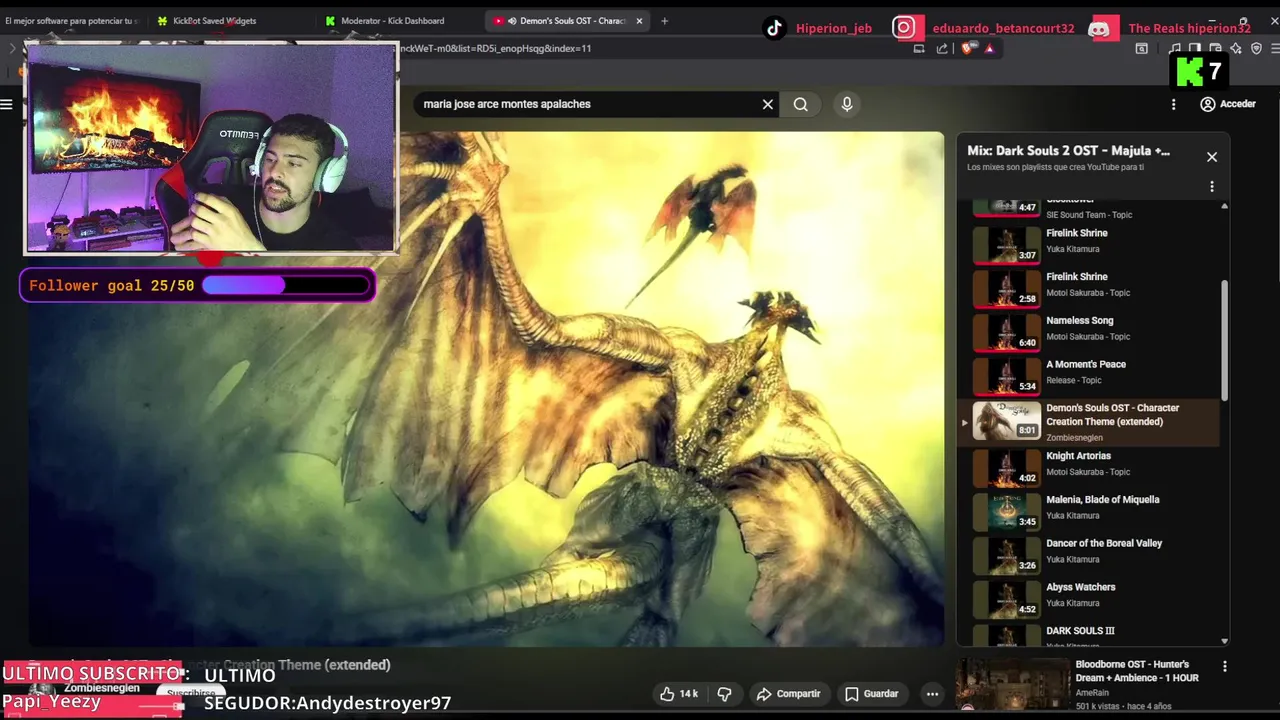Open the Bloodborne OST Hunter's Dream recommendation

pos(1136,671)
